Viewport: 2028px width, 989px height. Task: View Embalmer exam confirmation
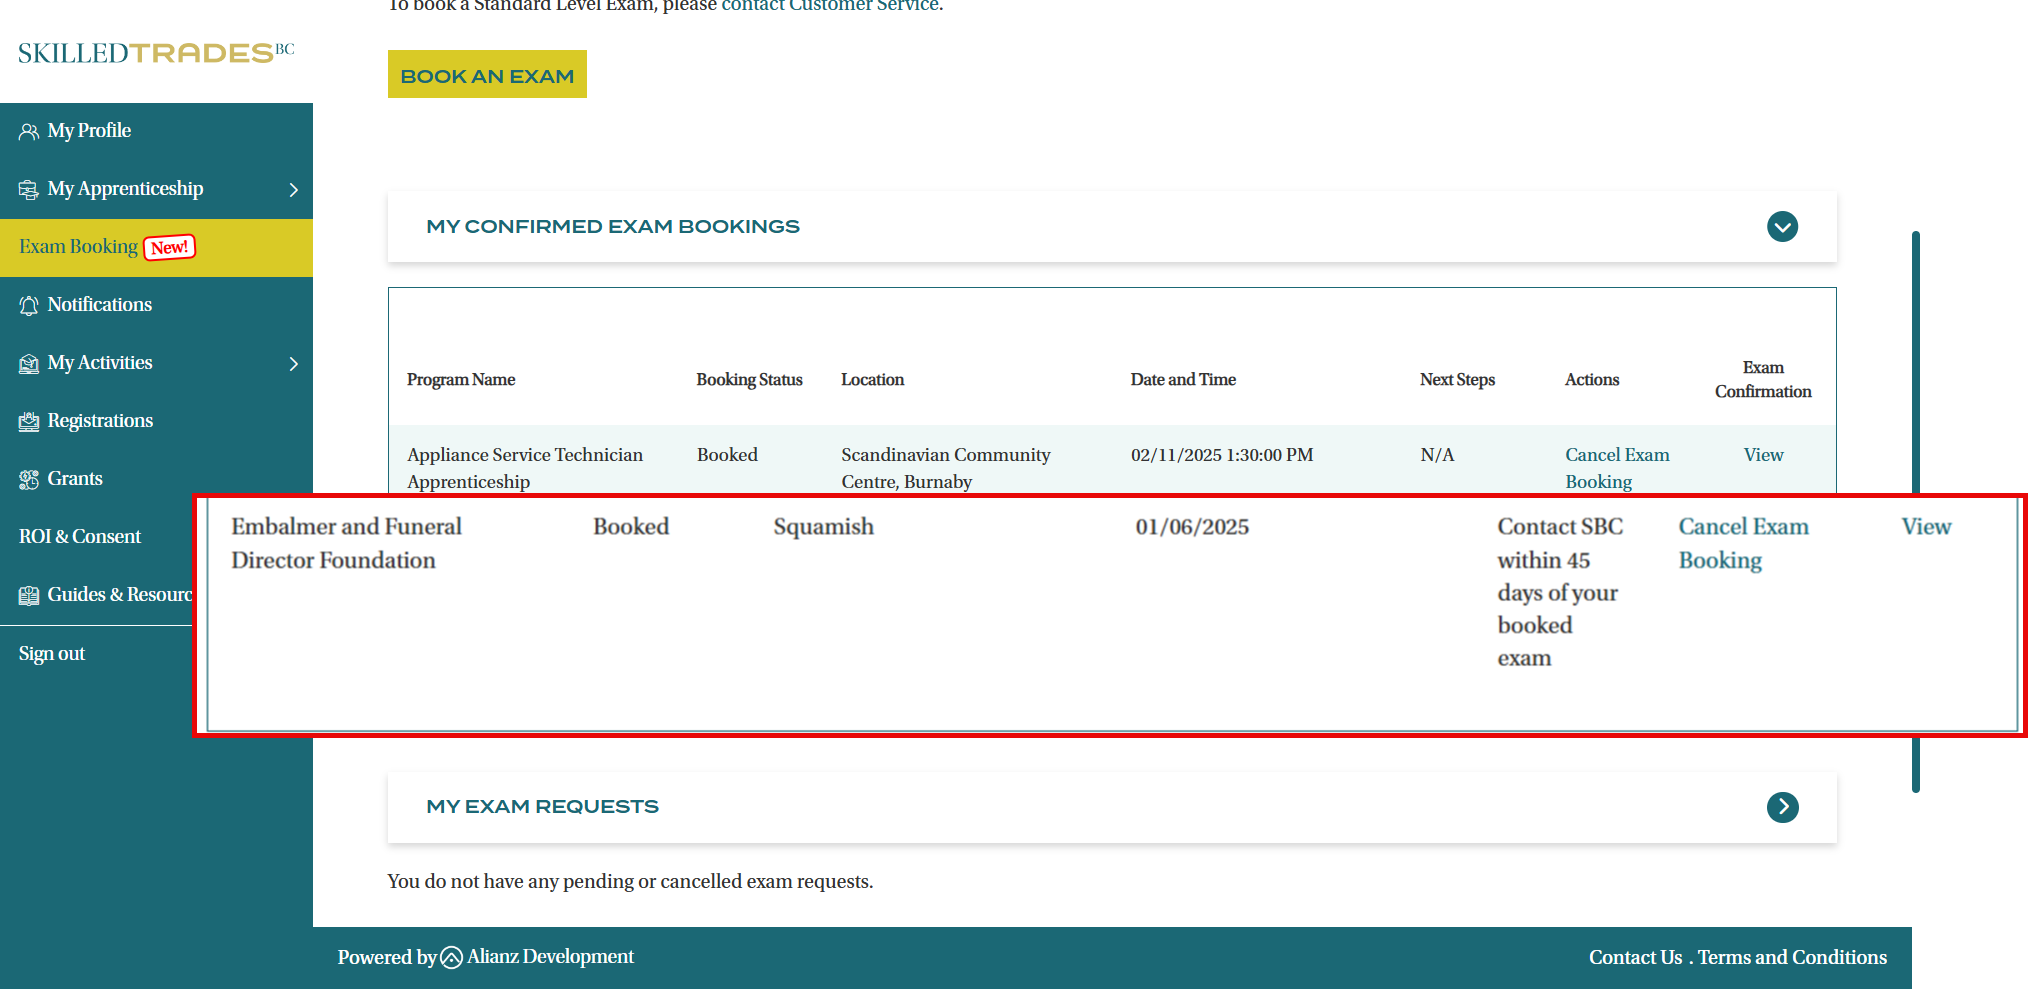[1925, 527]
